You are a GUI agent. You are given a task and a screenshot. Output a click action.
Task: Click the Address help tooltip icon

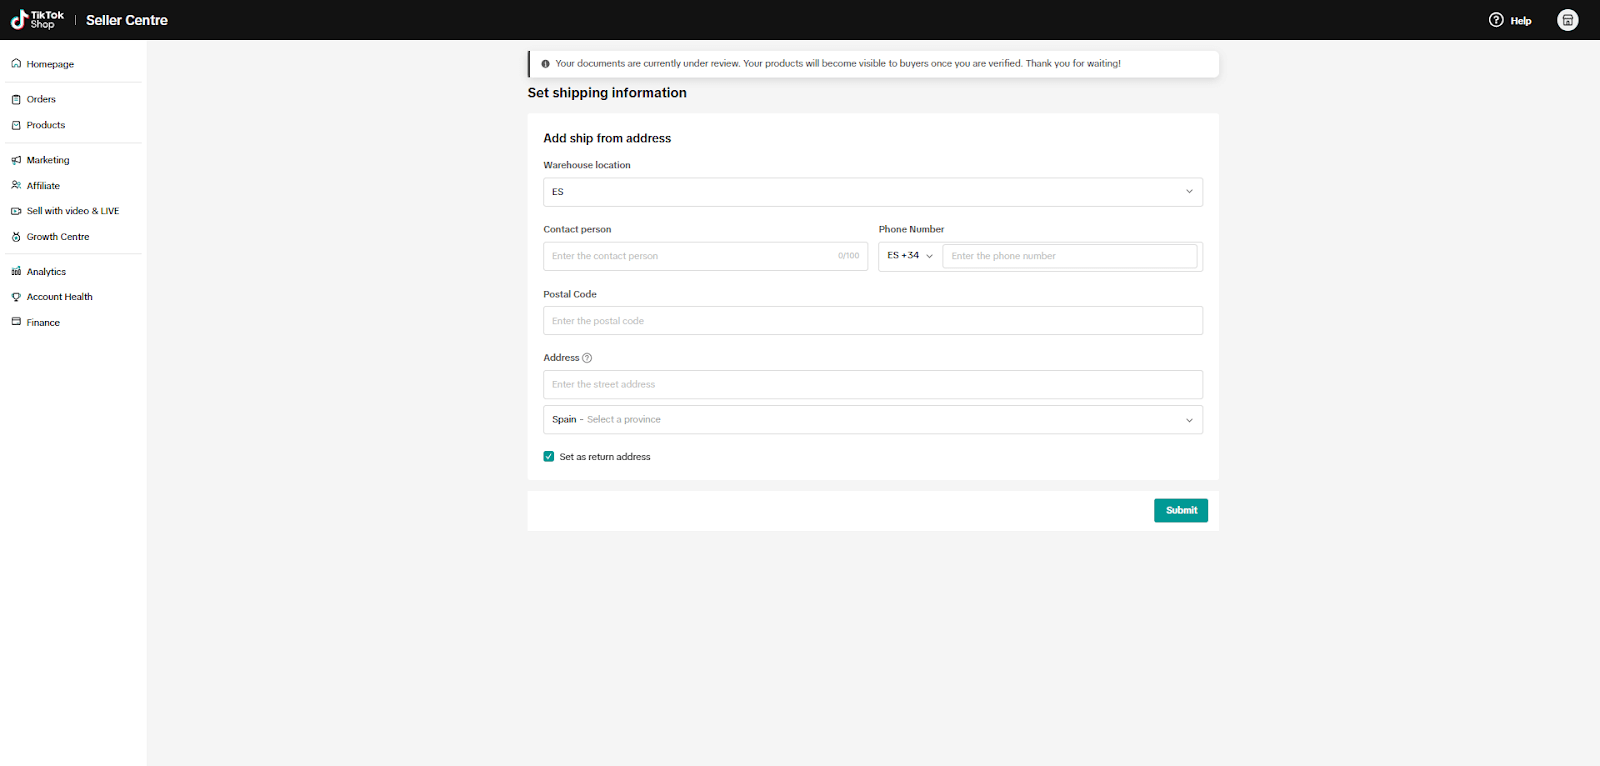pyautogui.click(x=587, y=358)
